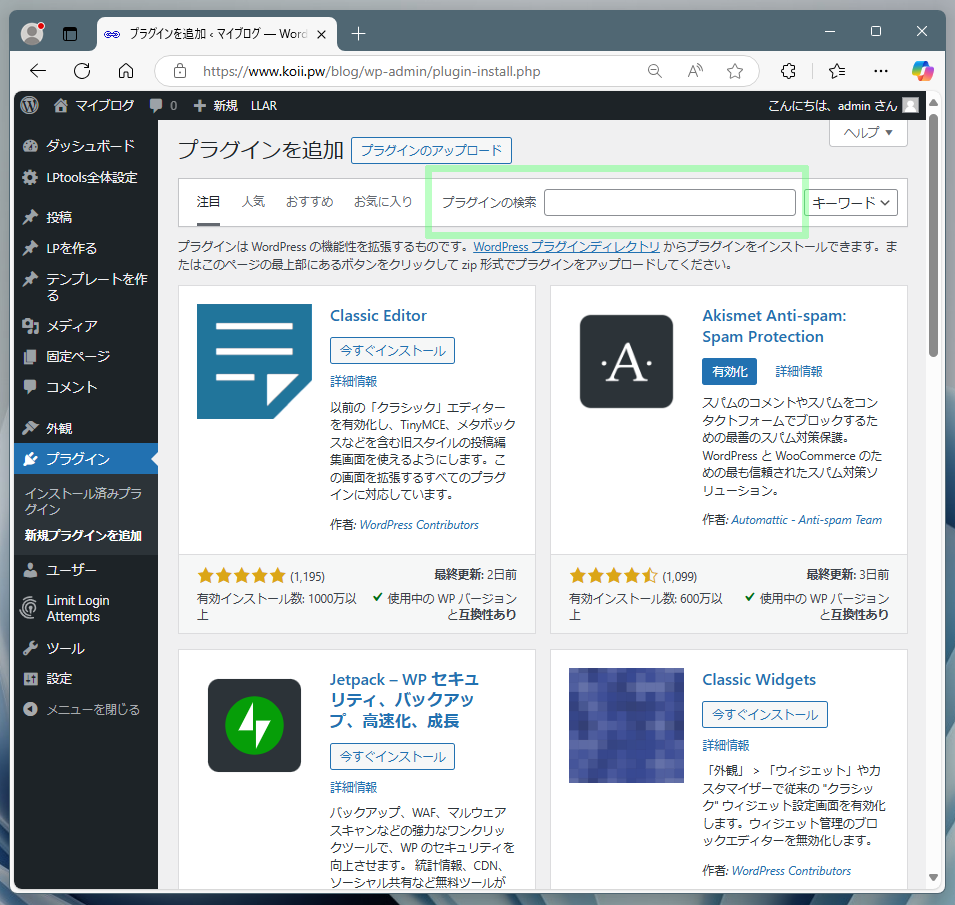This screenshot has width=955, height=905.
Task: Click the page vertical scrollbar thumb
Action: coord(933,234)
